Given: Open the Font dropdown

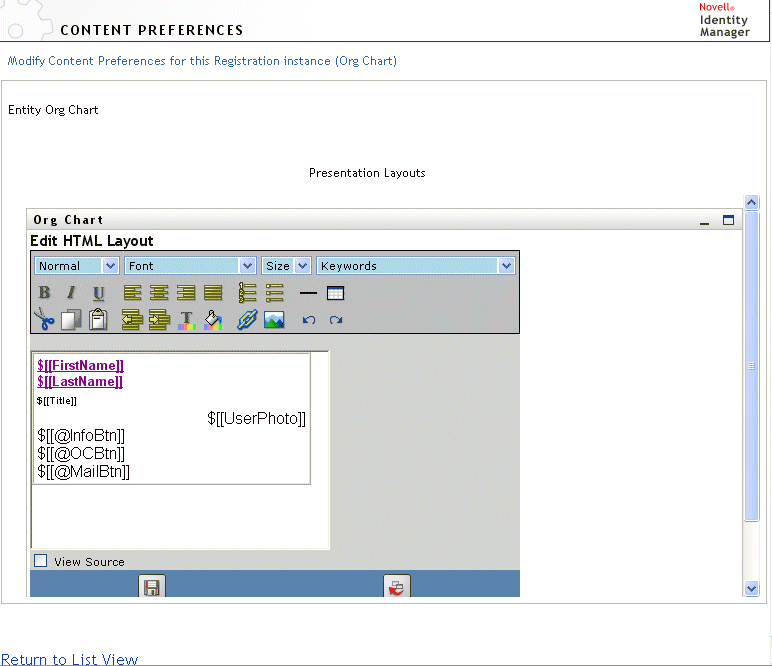Looking at the screenshot, I should tap(190, 266).
